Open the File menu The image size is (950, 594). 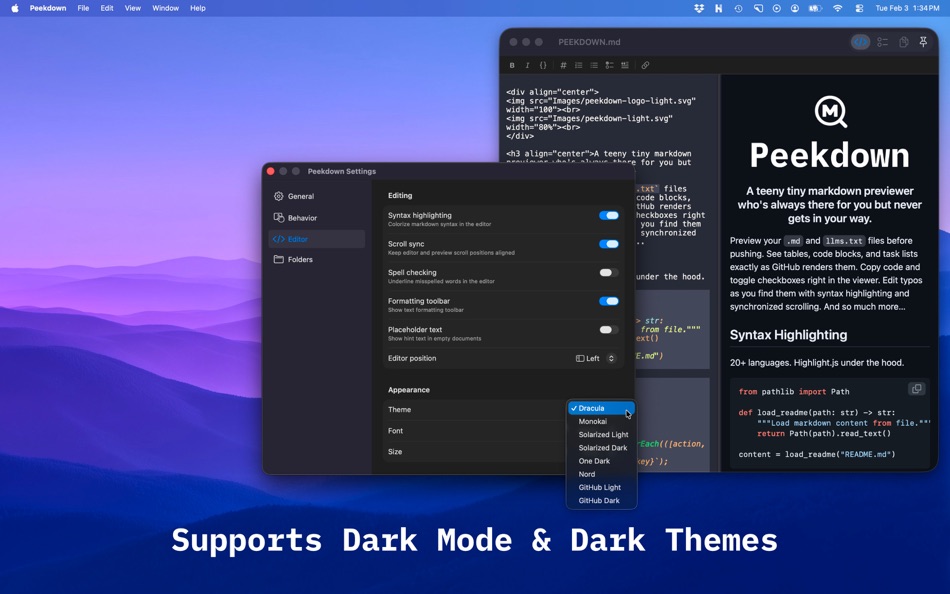(83, 8)
